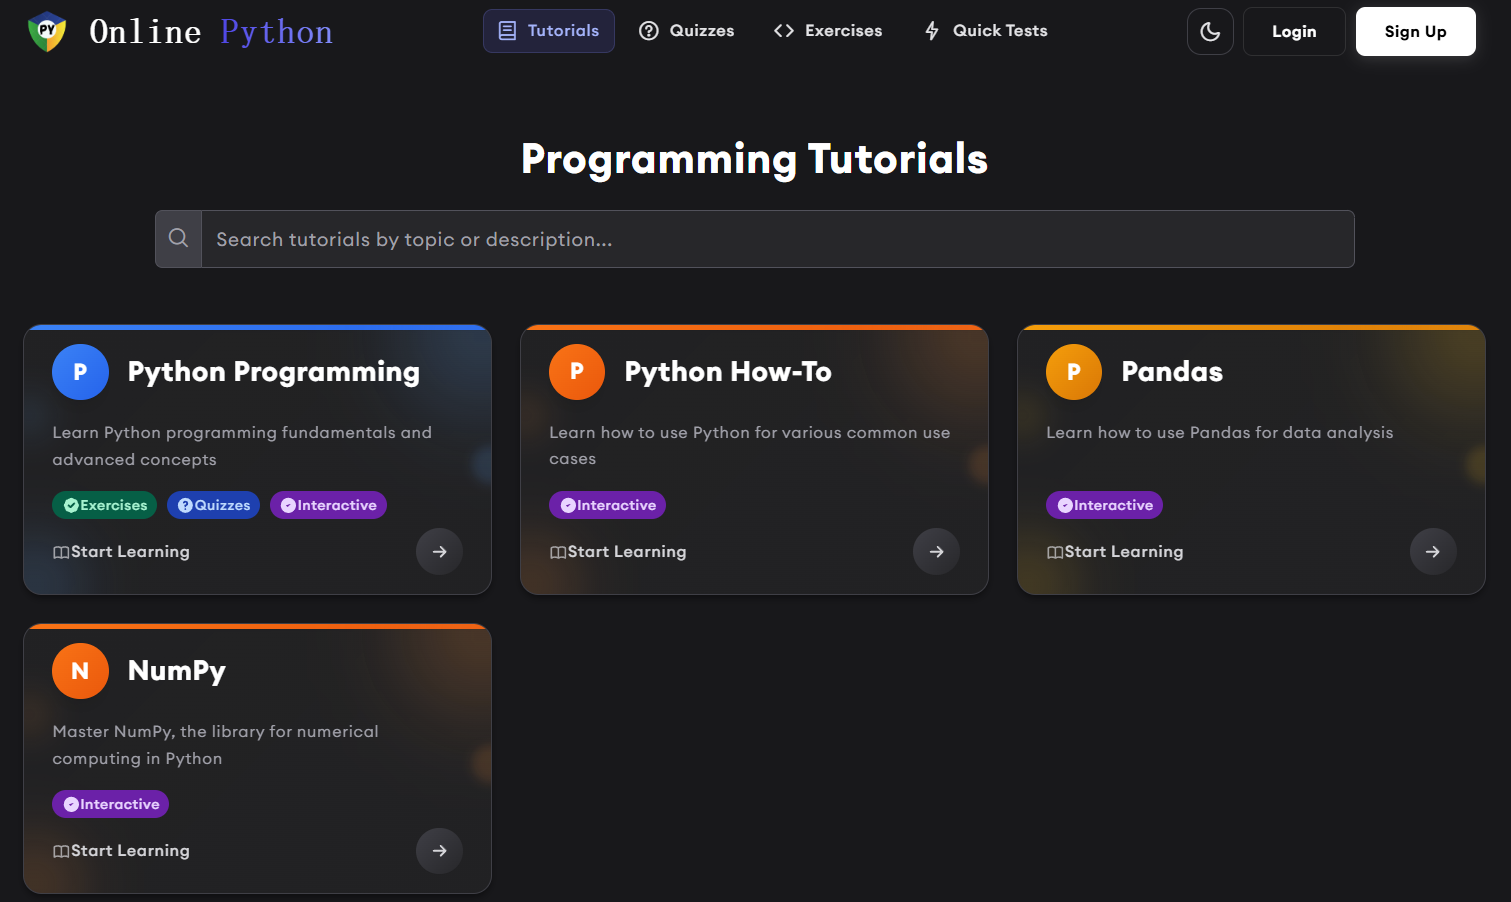
Task: Select the Interactive badge on the Pandas card
Action: pos(1104,505)
